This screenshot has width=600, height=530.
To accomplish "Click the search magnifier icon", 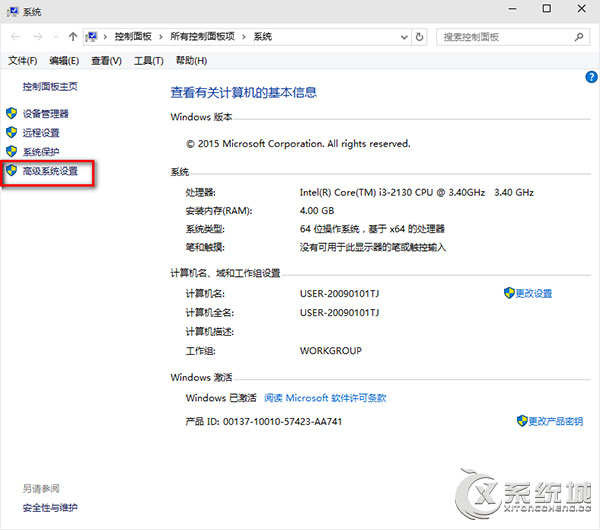I will coord(579,37).
